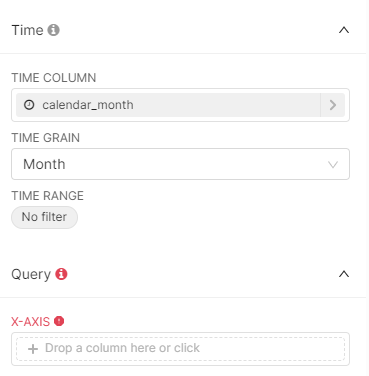Click the TIME COLUMN label
Image resolution: width=369 pixels, height=376 pixels.
pyautogui.click(x=54, y=78)
